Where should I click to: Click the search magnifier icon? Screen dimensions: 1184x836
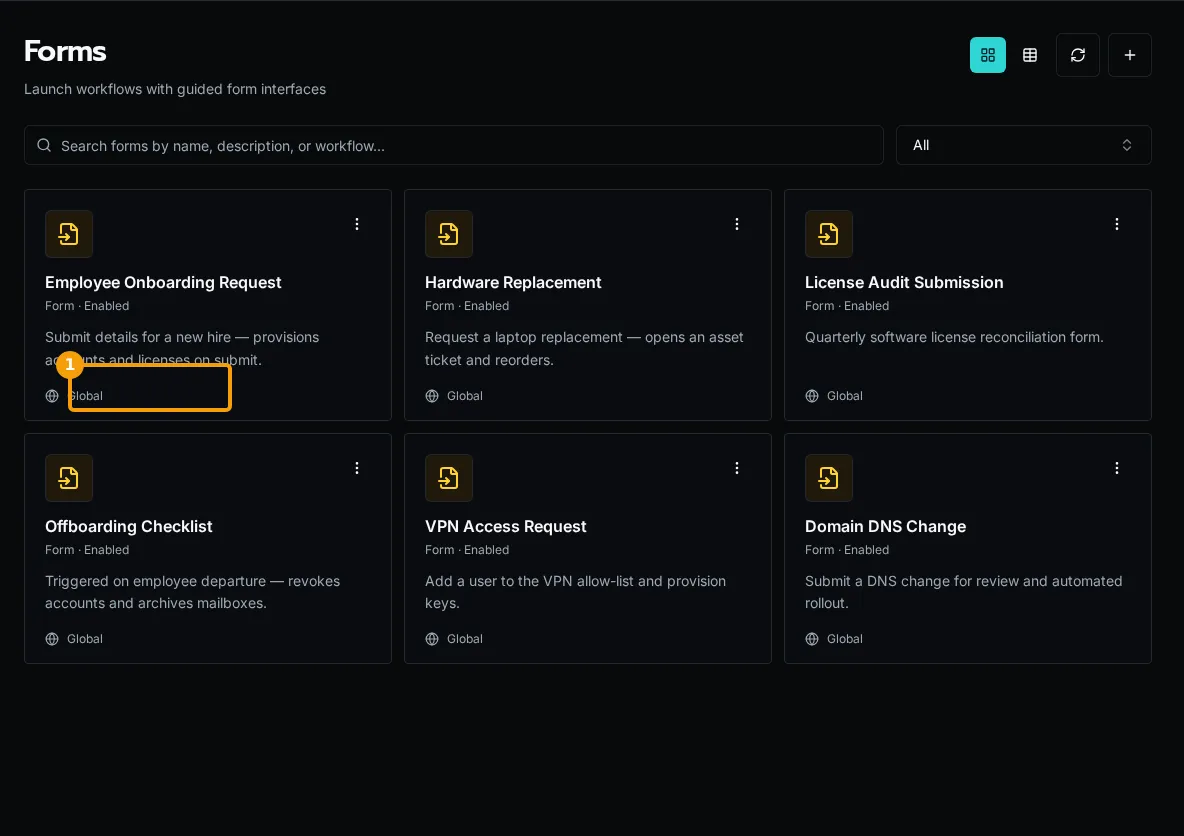[x=44, y=145]
